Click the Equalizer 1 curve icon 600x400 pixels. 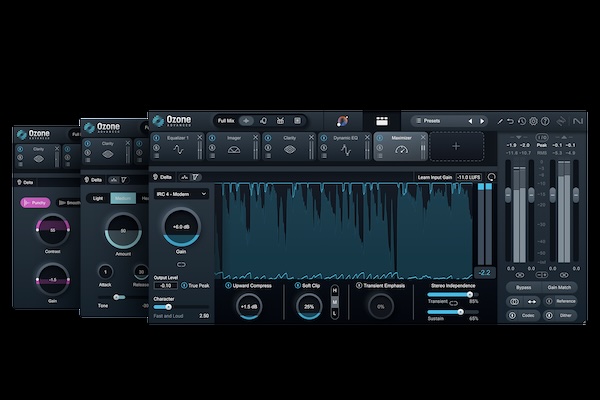178,150
